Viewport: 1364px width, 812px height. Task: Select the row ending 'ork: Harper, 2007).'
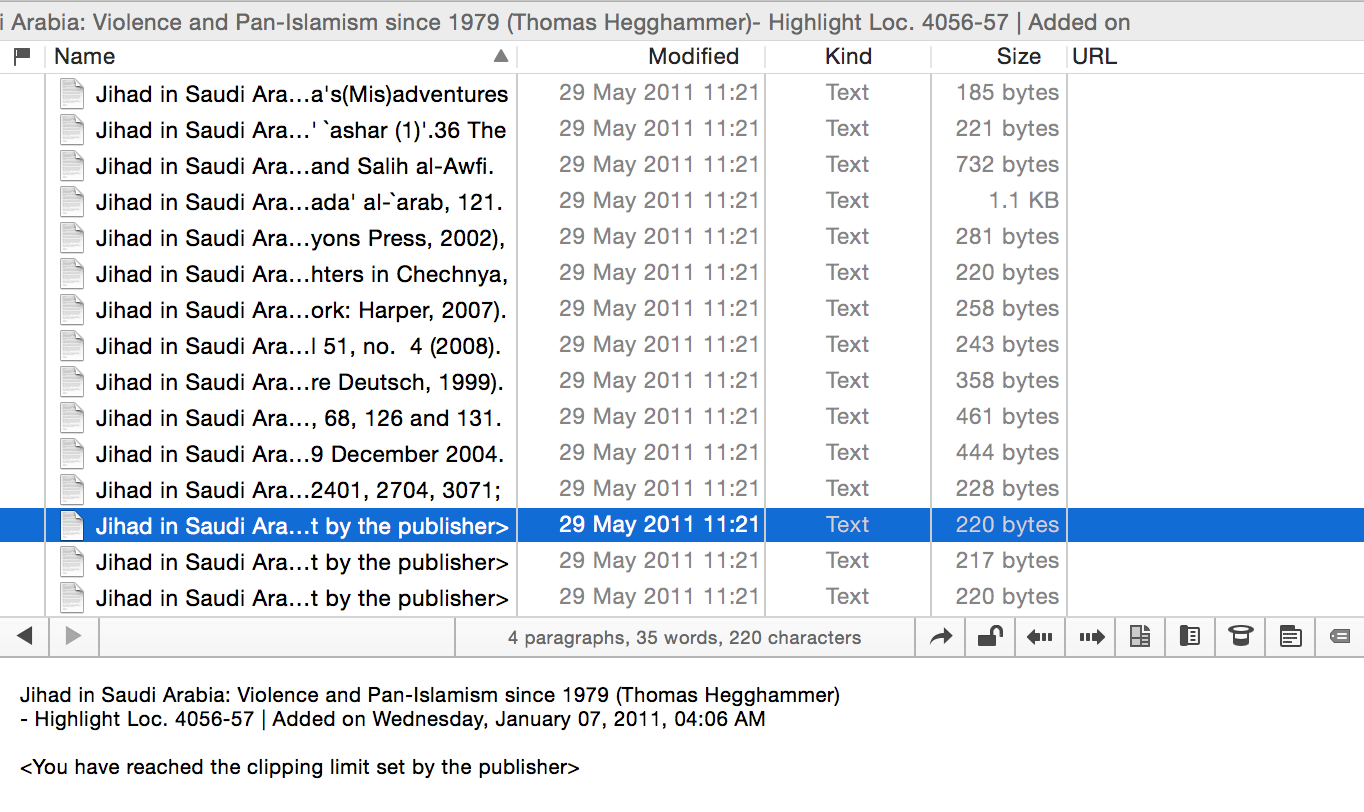tap(682, 309)
